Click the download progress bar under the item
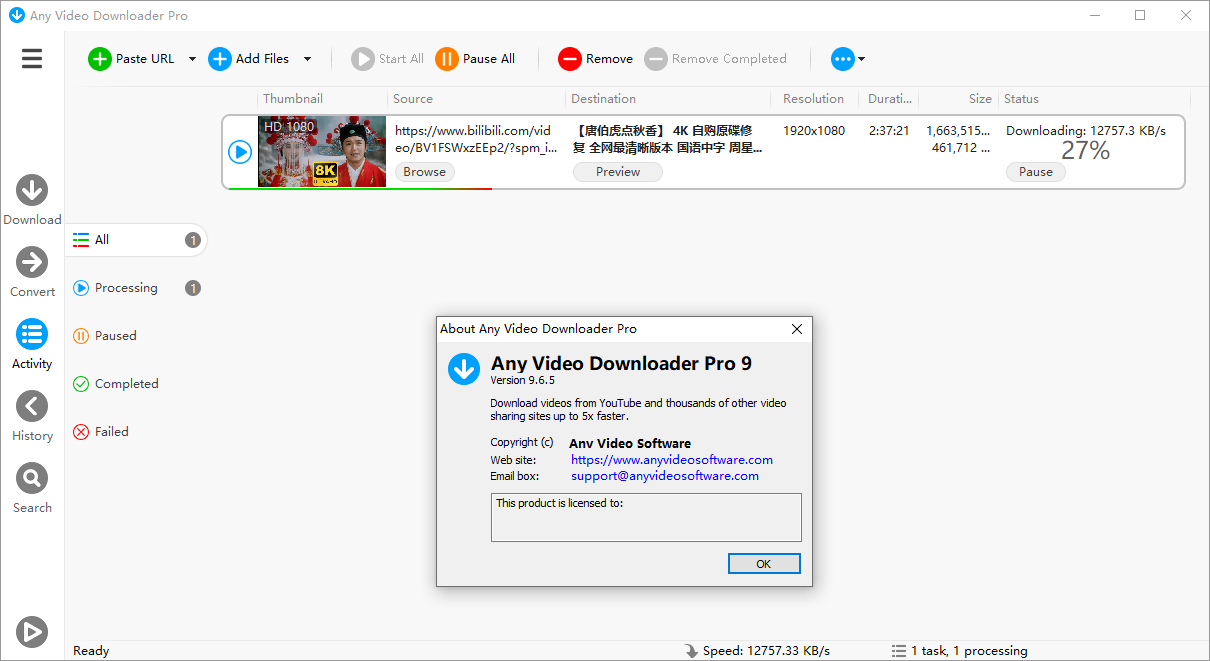The width and height of the screenshot is (1210, 661). coord(360,188)
